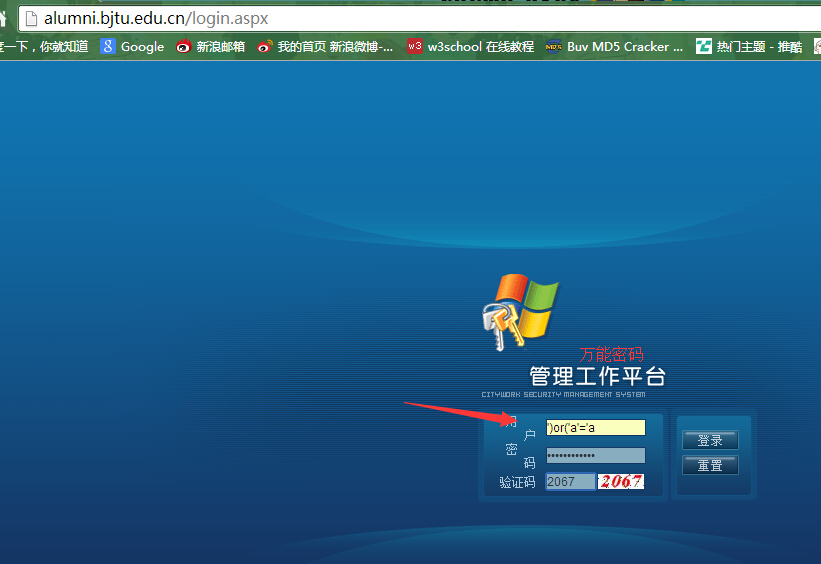Viewport: 821px width, 564px height.
Task: Click the 重置 reset button
Action: (711, 465)
